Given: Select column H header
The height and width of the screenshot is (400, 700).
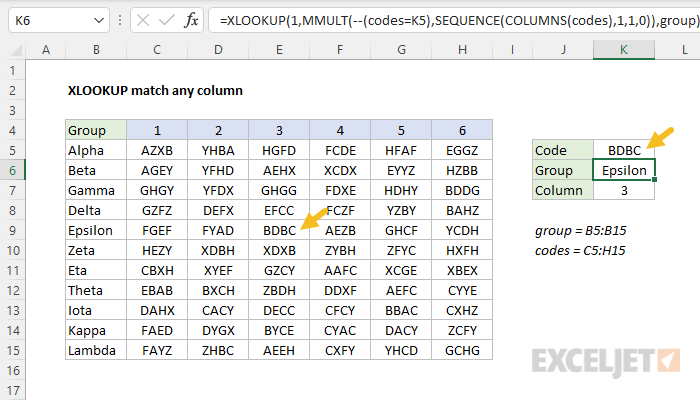Looking at the screenshot, I should (x=462, y=50).
